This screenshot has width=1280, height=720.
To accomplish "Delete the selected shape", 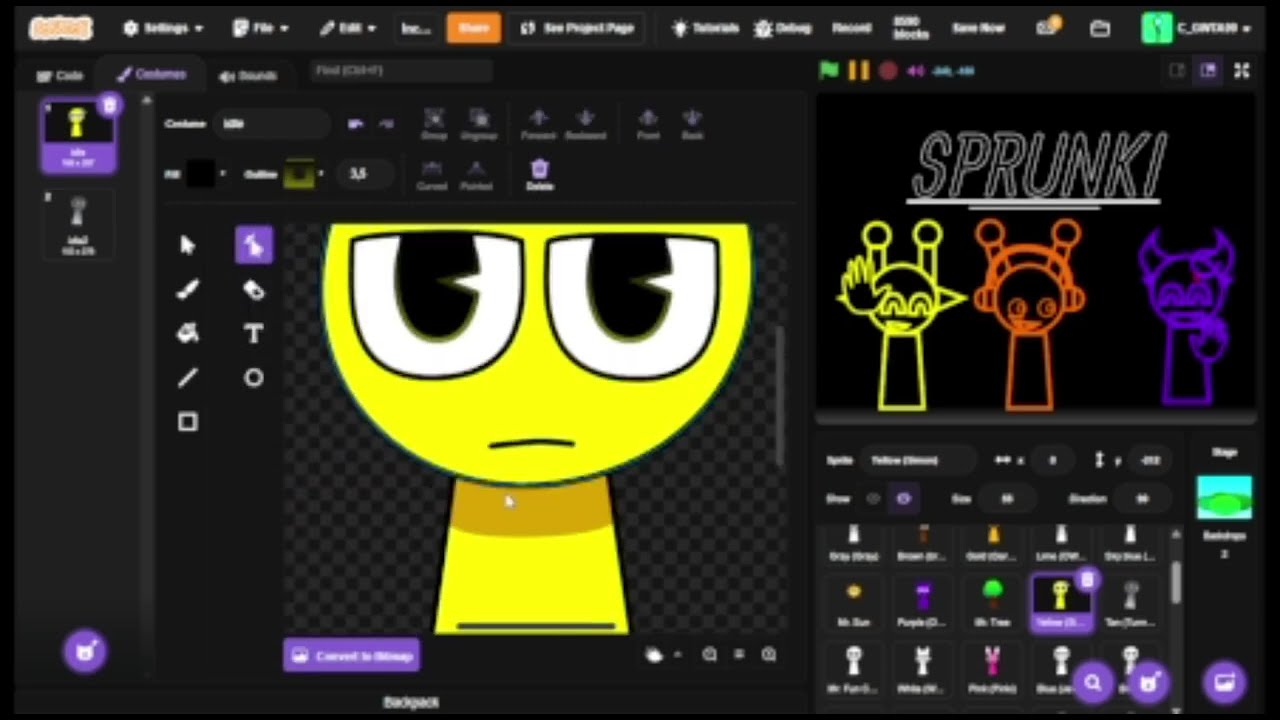I will [x=540, y=174].
